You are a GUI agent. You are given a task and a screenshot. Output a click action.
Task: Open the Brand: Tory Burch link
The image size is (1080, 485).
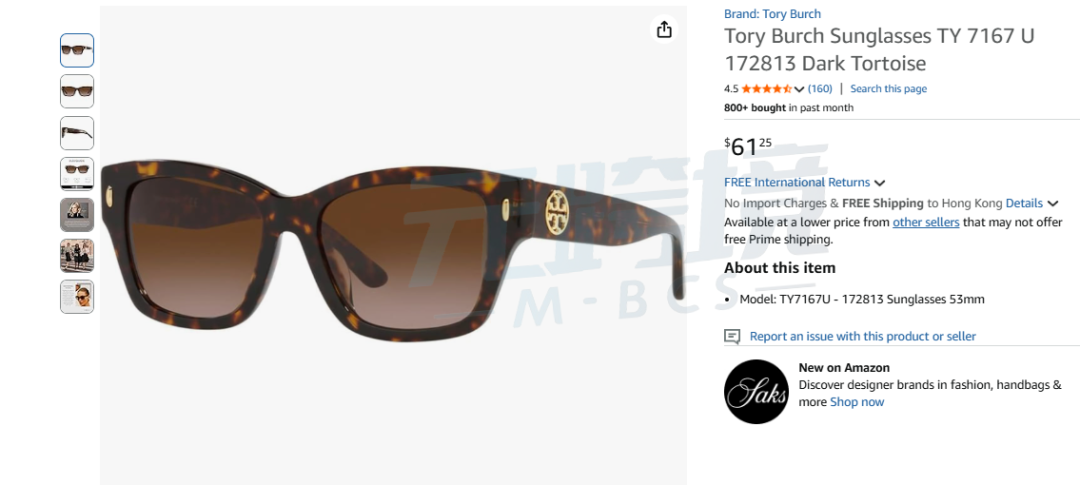[772, 14]
